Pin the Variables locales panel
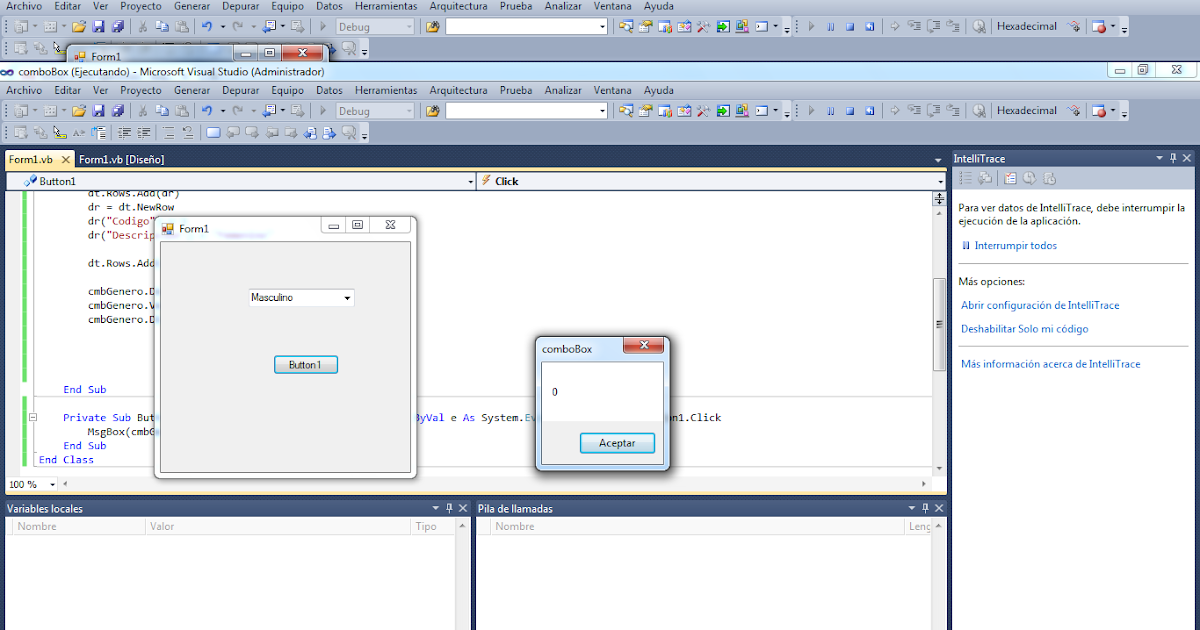The image size is (1200, 630). pyautogui.click(x=447, y=508)
